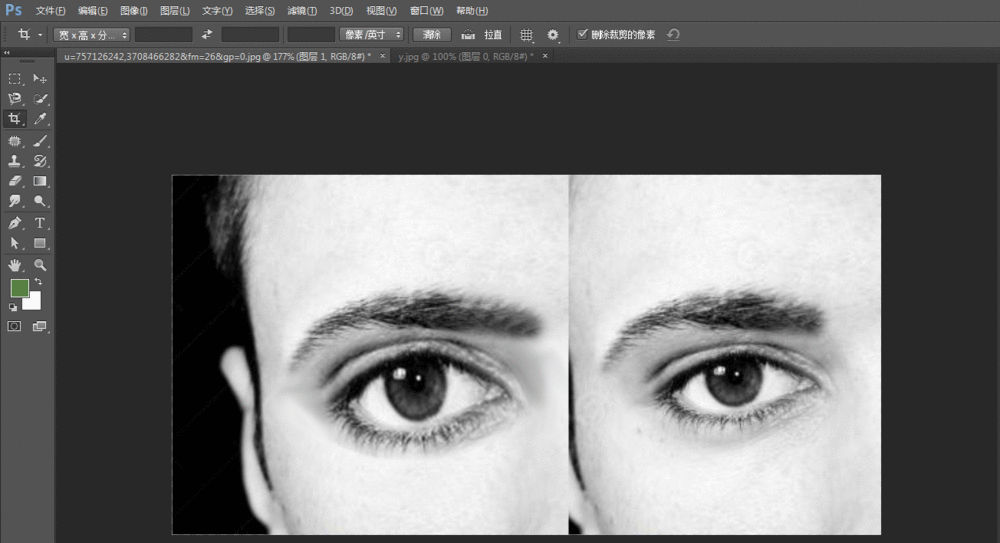Select the Eraser tool

[15, 182]
